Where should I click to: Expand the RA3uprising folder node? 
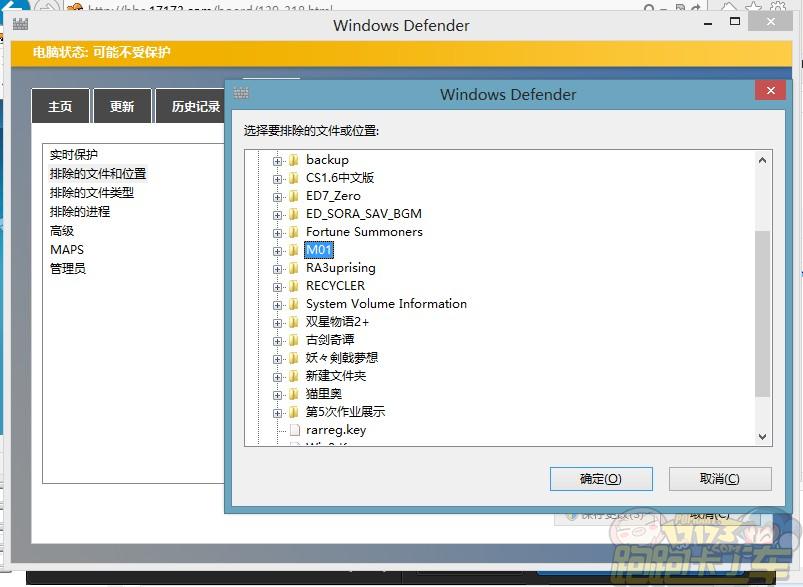point(277,269)
